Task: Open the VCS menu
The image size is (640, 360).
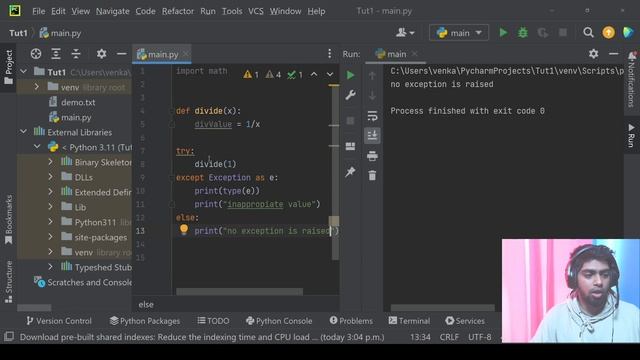Action: click(256, 11)
